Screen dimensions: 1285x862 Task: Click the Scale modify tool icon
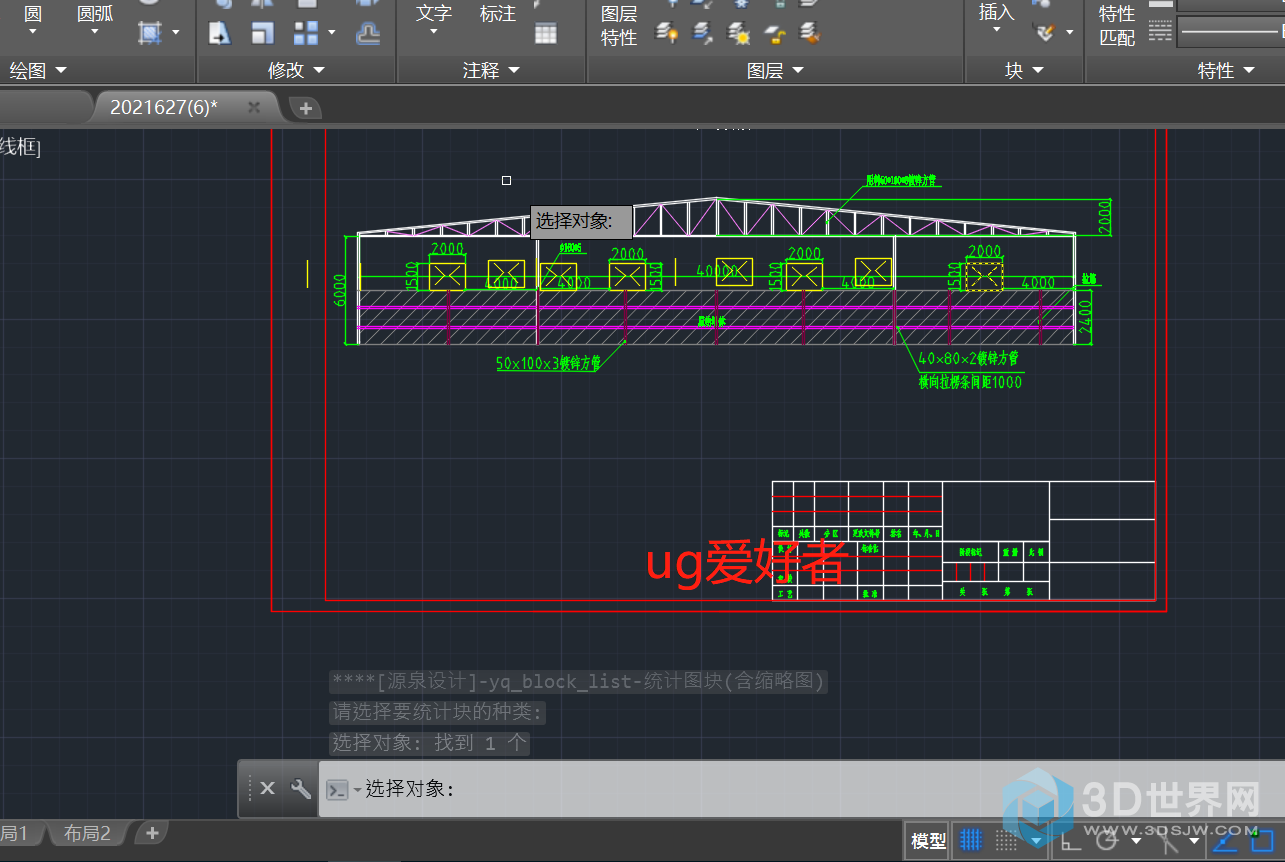[x=262, y=34]
